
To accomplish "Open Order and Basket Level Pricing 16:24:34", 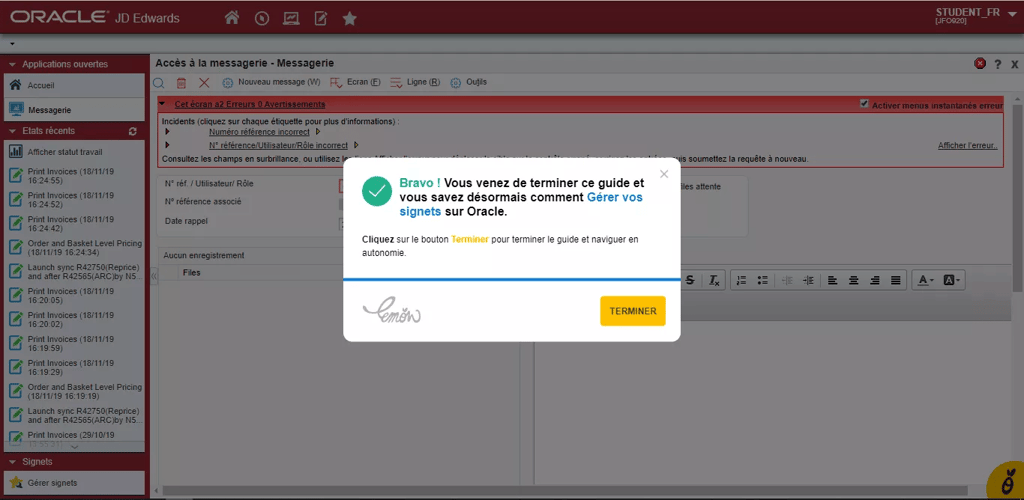I will coord(74,247).
